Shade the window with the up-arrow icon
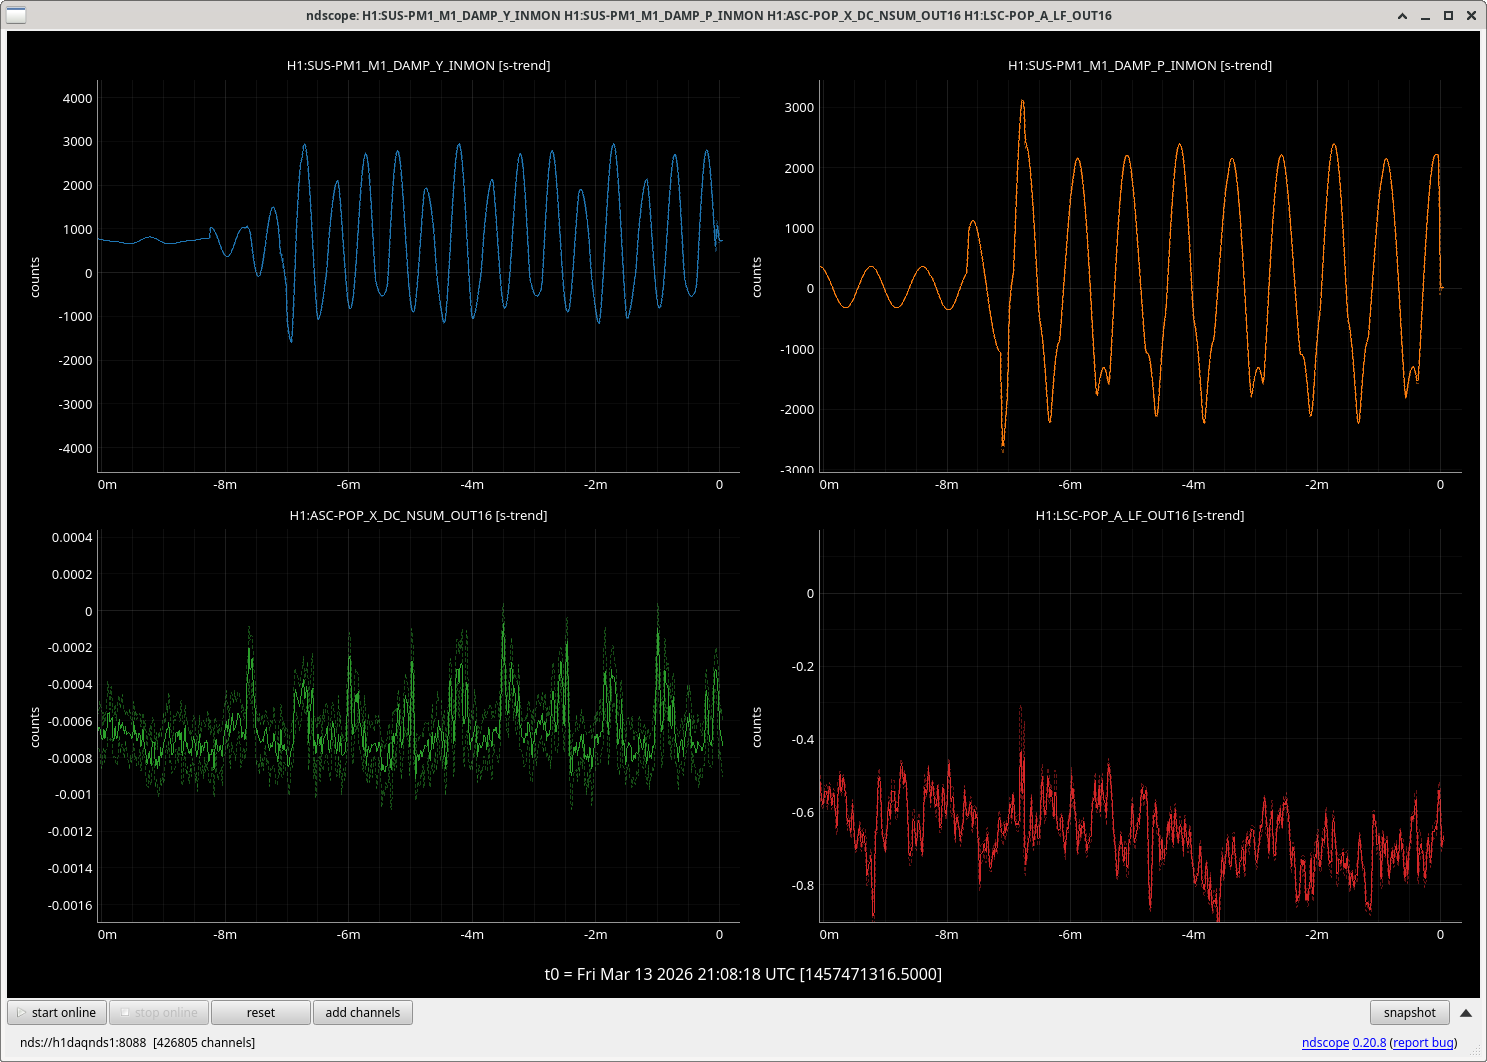The height and width of the screenshot is (1062, 1487). [x=1402, y=15]
